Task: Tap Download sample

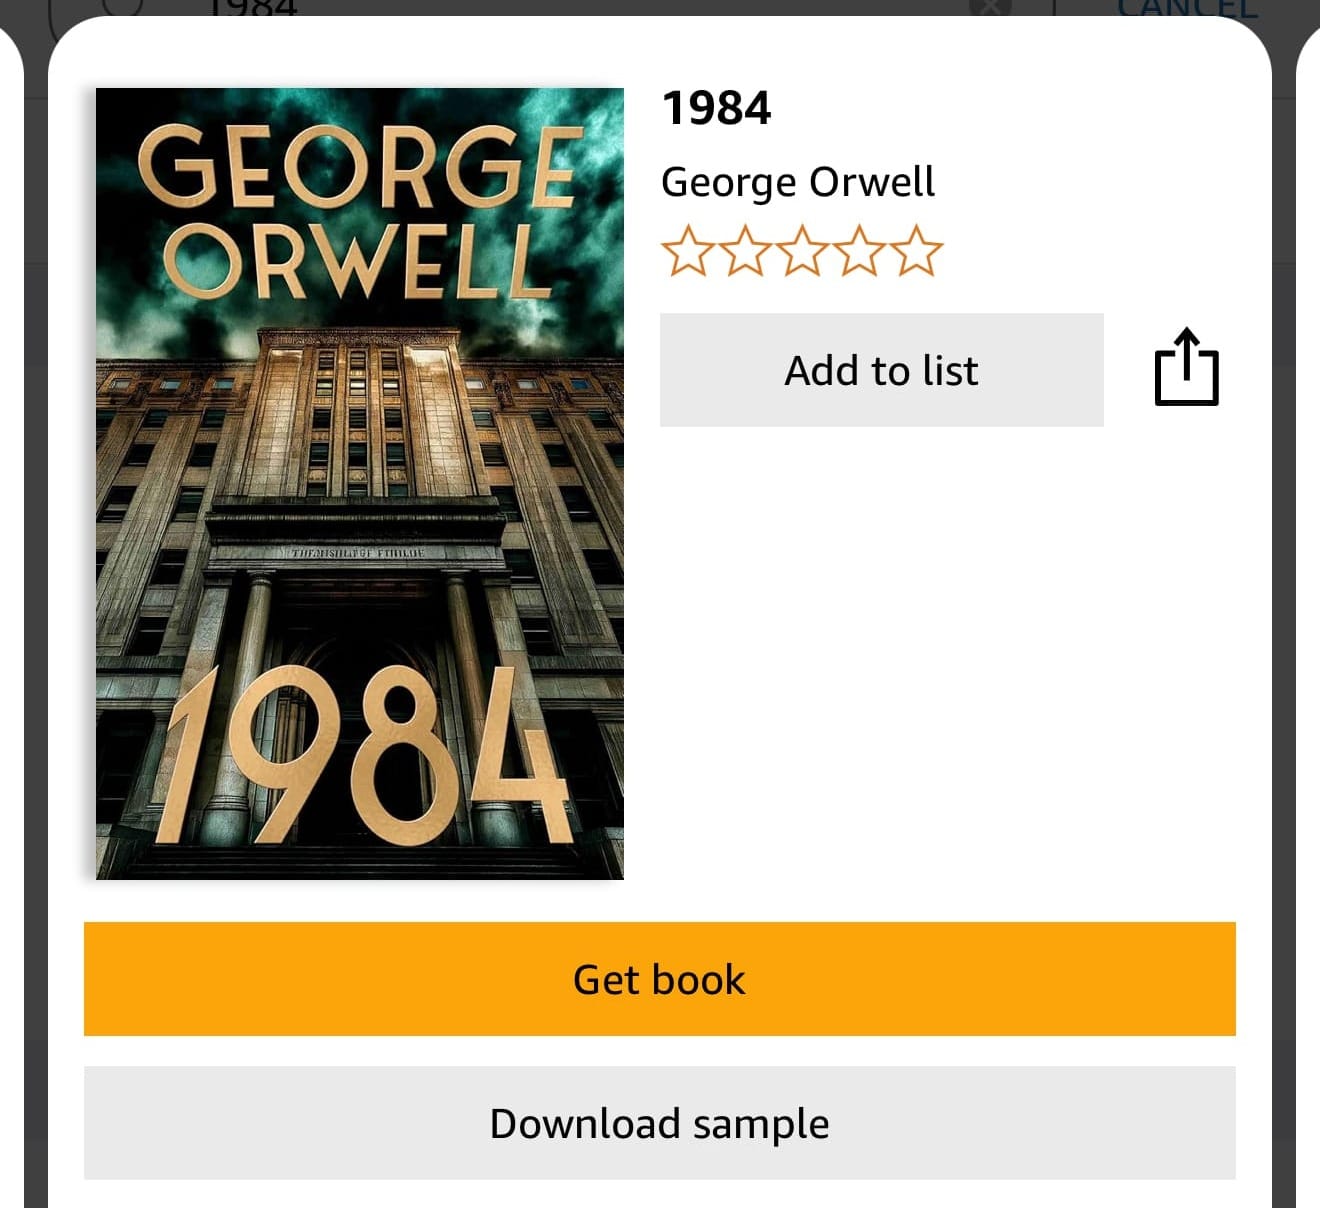Action: point(660,1123)
